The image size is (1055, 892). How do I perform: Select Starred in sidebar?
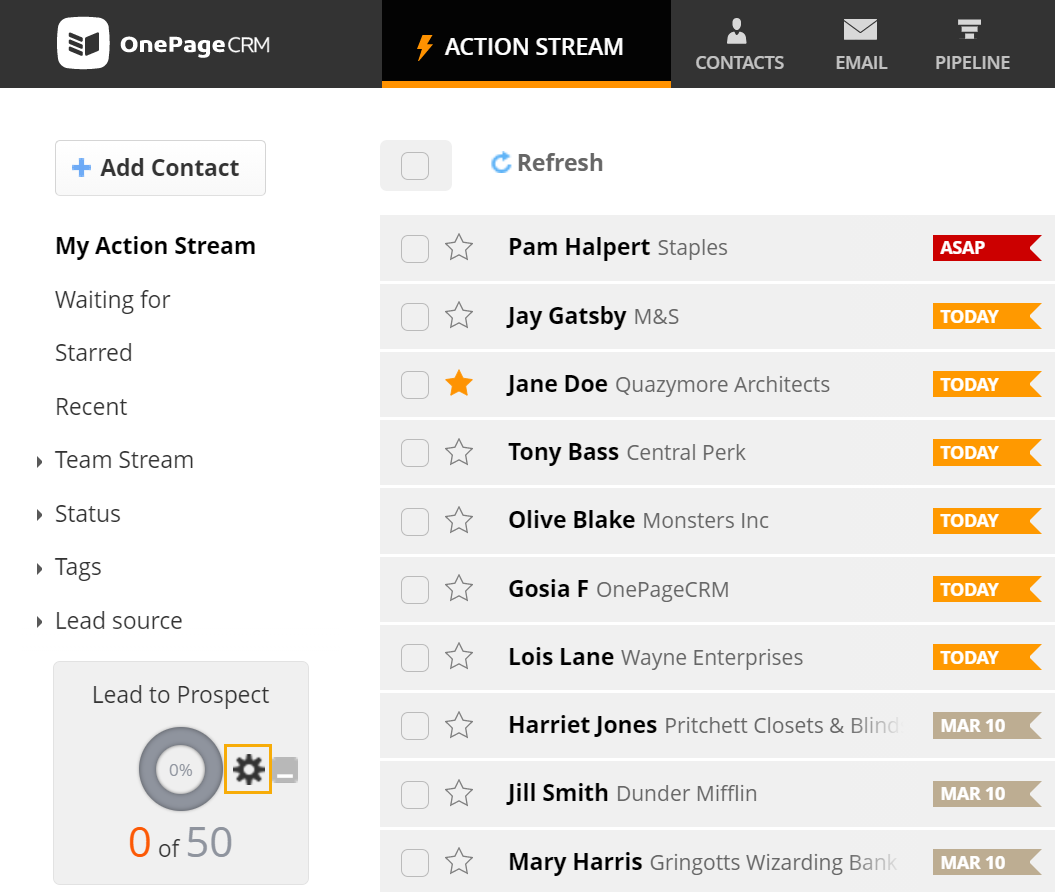click(x=94, y=353)
